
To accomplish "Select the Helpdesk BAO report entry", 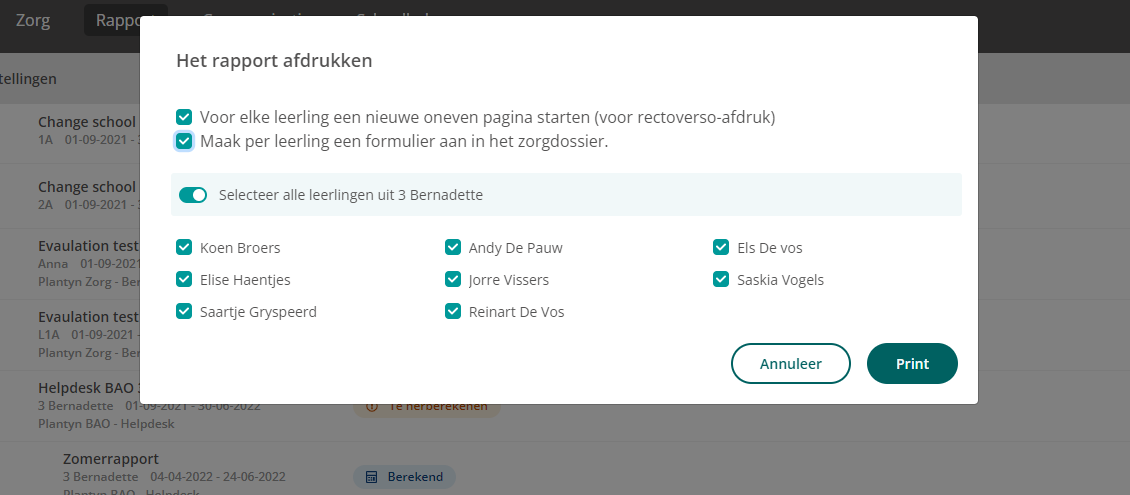I will 86,388.
